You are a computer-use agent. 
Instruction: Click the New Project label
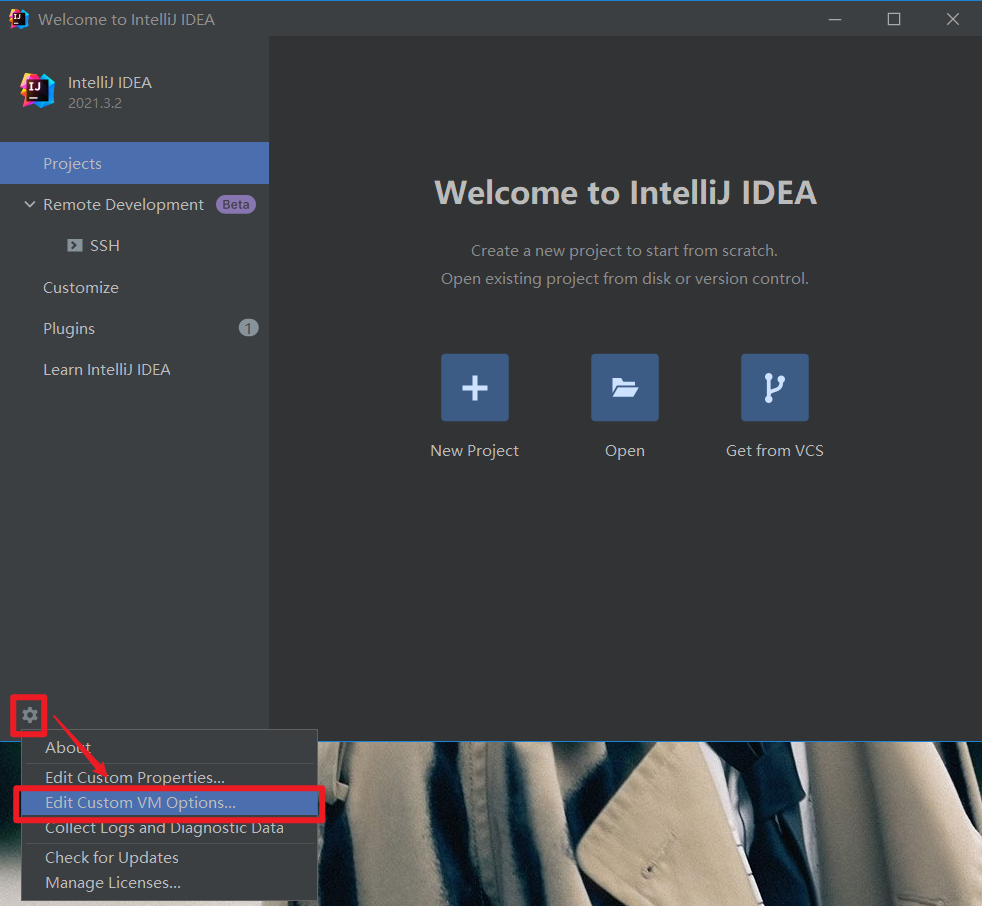[x=475, y=451]
